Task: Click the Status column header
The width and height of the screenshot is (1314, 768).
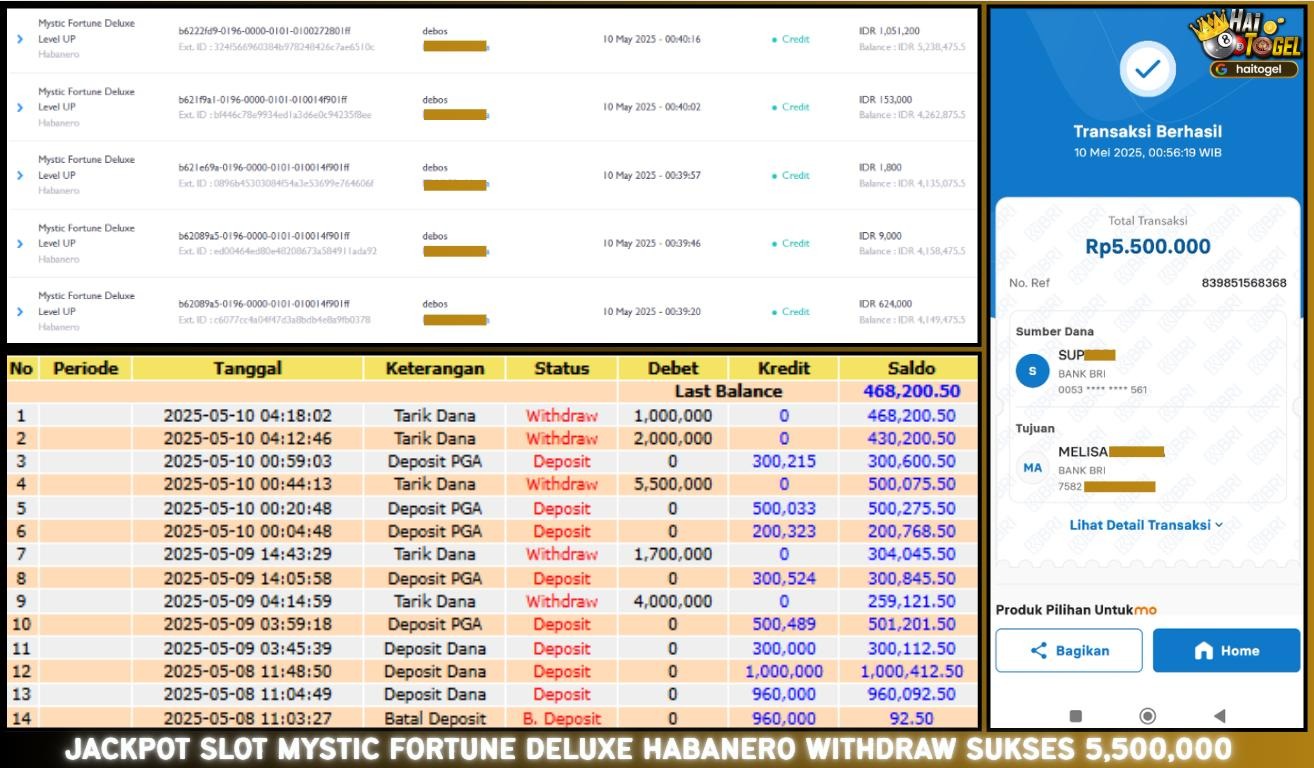Action: 562,368
